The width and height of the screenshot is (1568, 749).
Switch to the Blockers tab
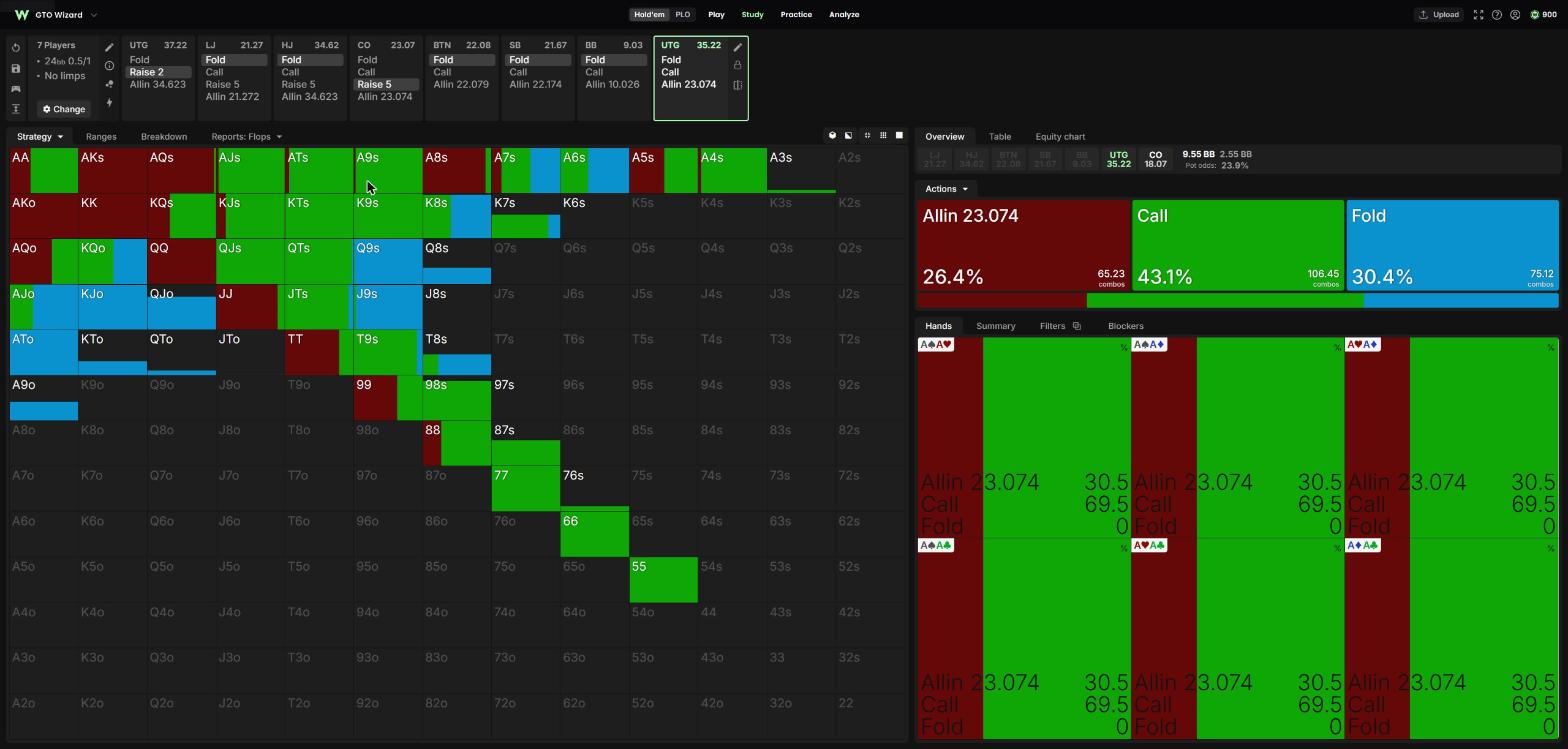coord(1126,326)
